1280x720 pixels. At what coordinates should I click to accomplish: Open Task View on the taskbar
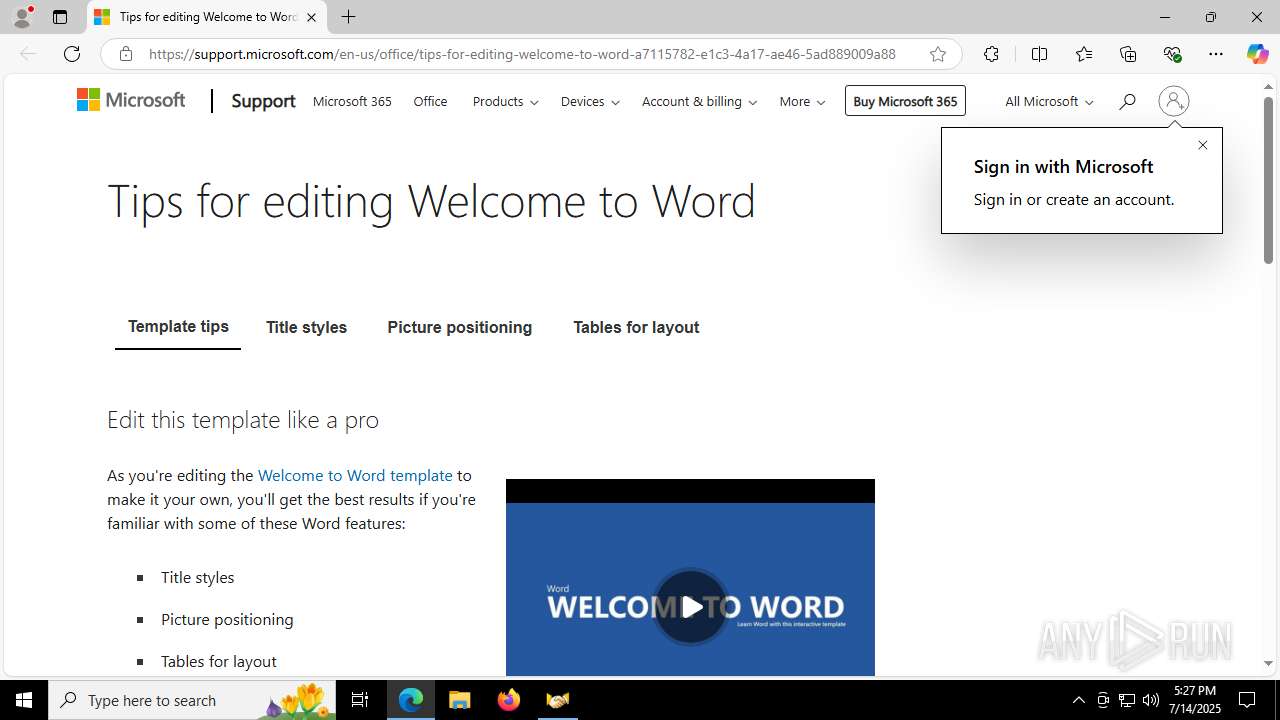point(360,700)
